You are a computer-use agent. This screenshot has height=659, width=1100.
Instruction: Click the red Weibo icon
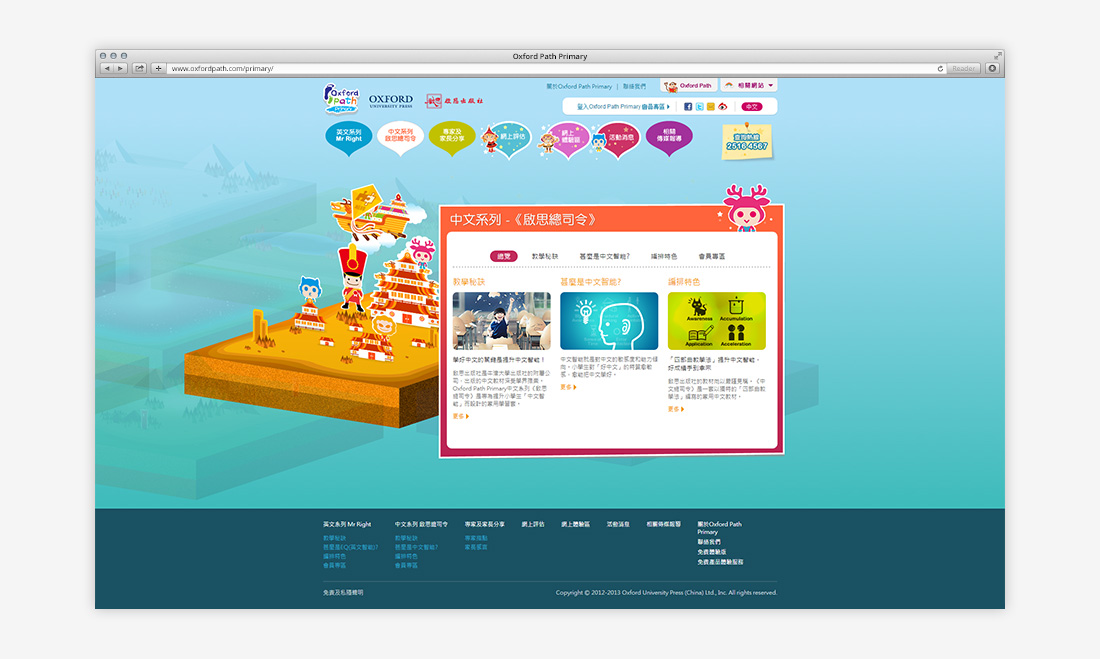coord(723,107)
